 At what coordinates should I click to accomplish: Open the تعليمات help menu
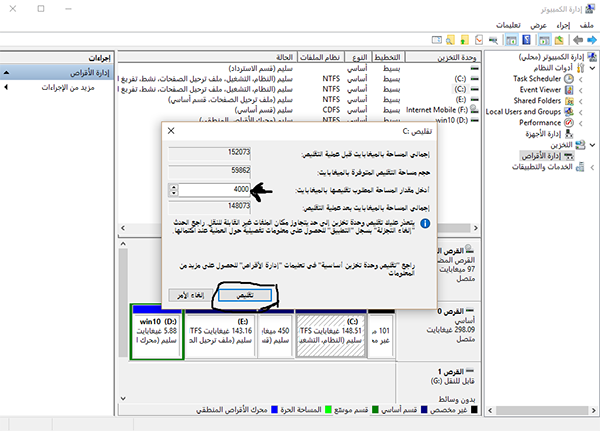click(x=507, y=22)
